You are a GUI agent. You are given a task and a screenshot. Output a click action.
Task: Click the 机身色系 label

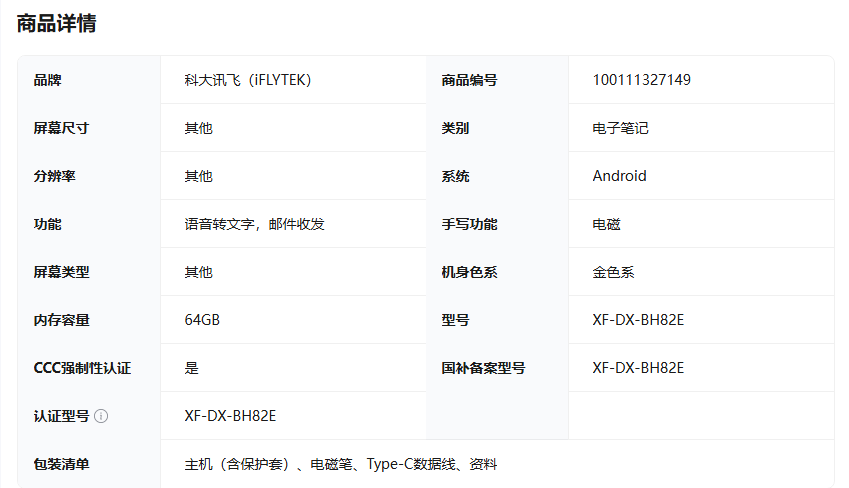click(469, 272)
